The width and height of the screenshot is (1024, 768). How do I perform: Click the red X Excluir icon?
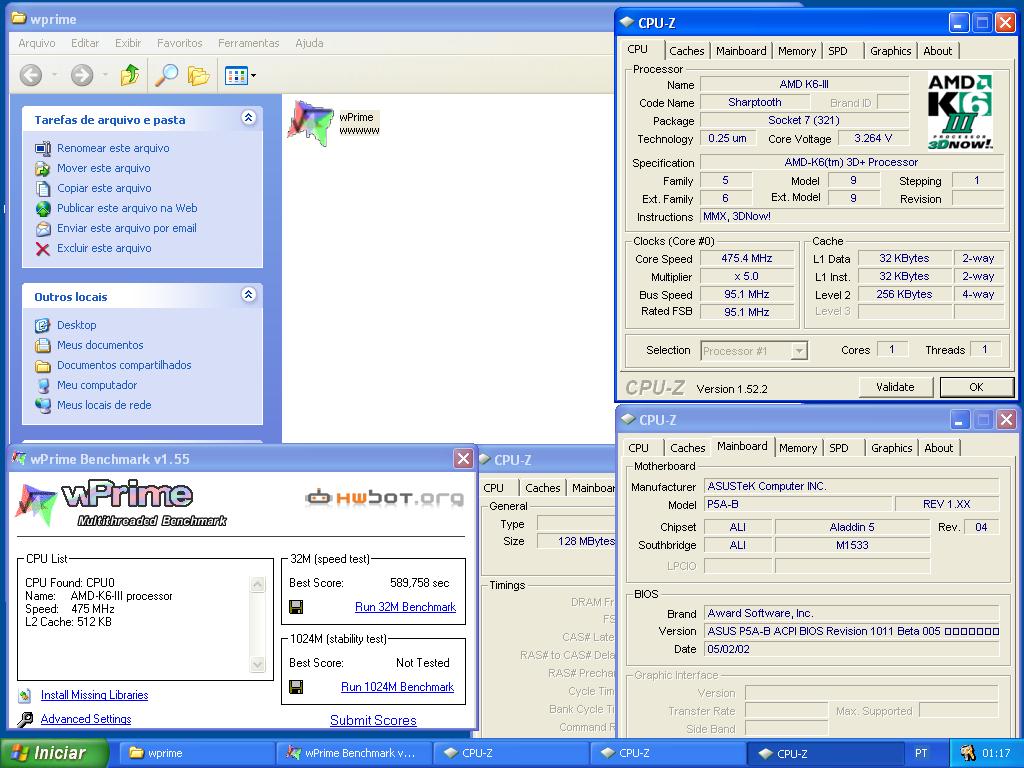42,249
